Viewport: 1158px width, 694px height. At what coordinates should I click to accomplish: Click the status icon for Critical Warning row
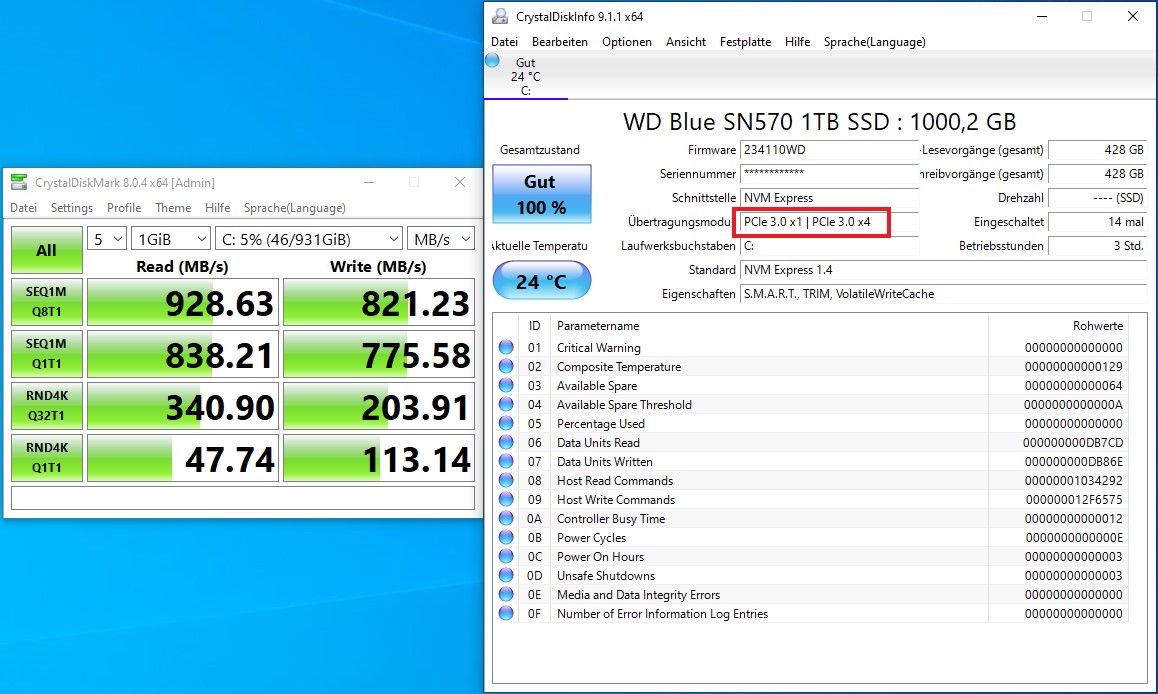click(506, 347)
